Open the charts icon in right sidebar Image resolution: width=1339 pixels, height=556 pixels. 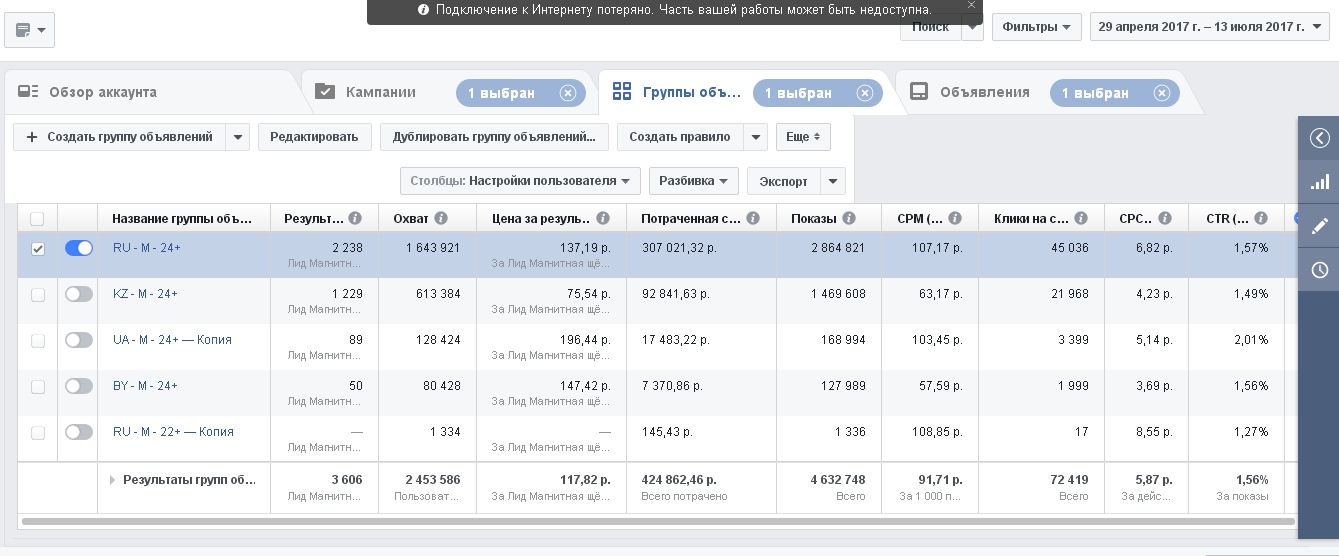click(x=1319, y=182)
